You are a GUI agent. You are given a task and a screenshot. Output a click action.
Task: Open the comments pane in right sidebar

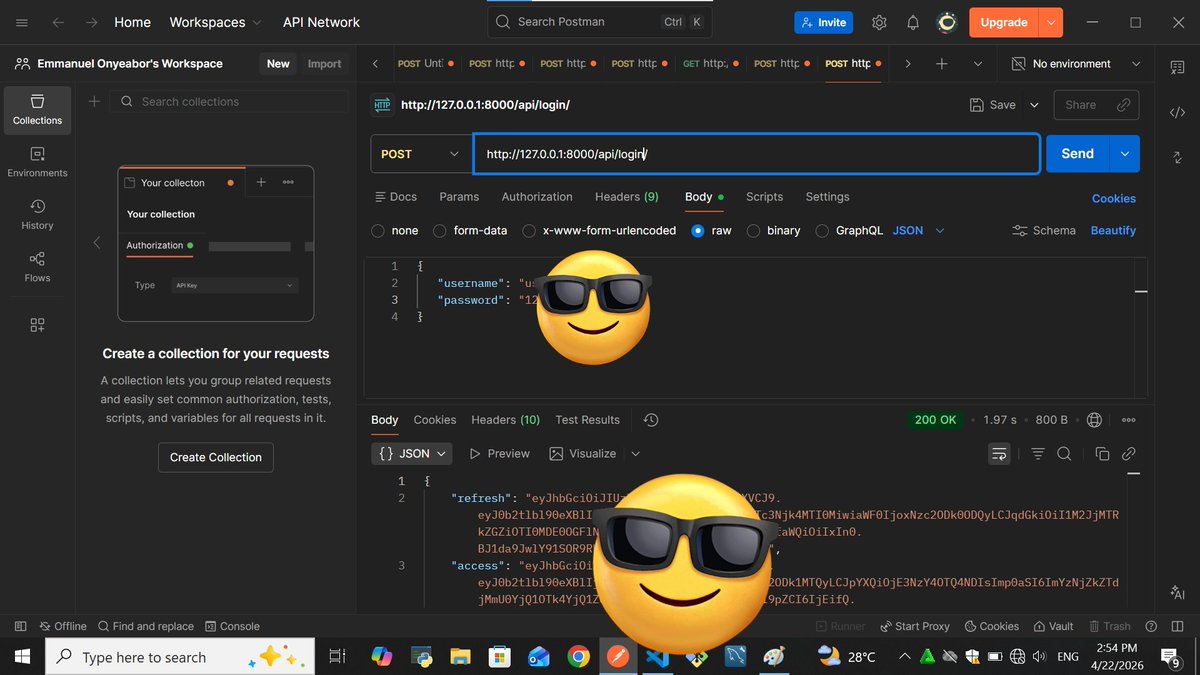[x=1177, y=67]
